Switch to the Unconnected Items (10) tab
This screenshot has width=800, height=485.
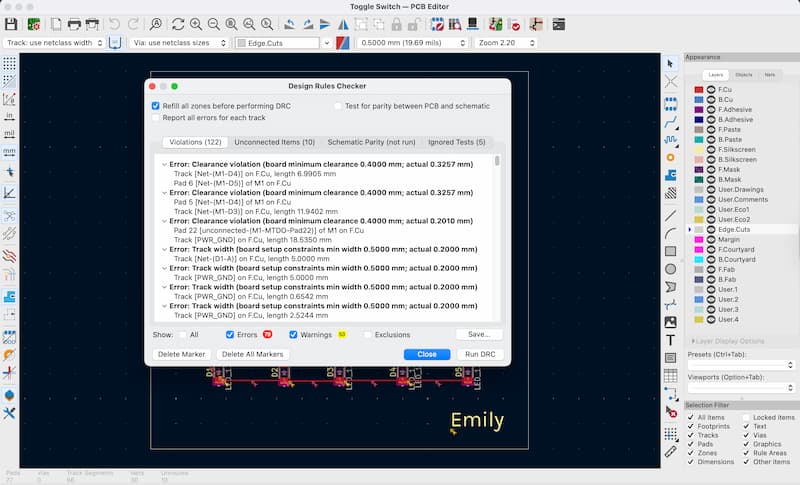coord(274,142)
